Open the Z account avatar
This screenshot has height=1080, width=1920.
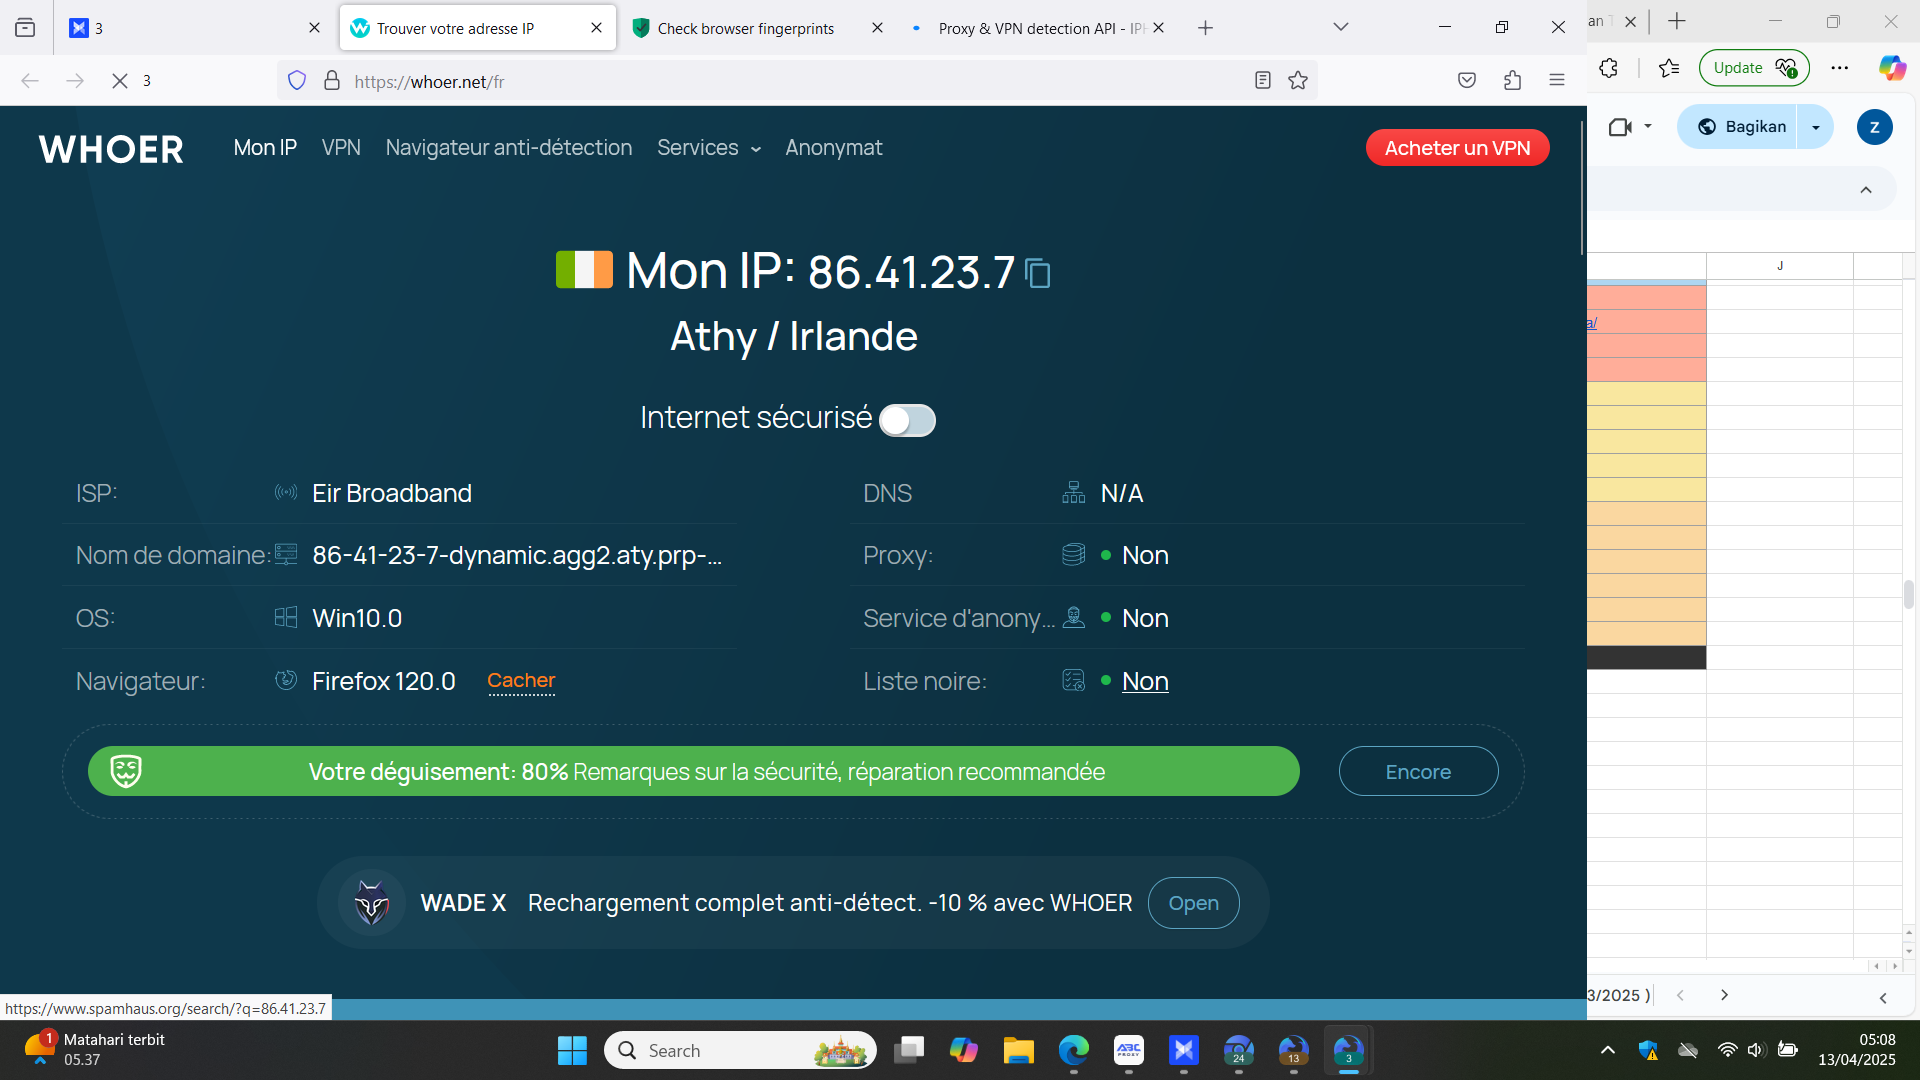1874,127
